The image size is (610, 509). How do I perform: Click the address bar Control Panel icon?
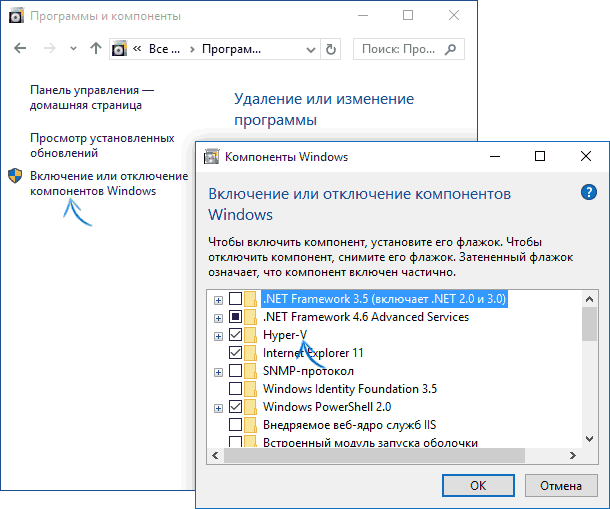119,49
